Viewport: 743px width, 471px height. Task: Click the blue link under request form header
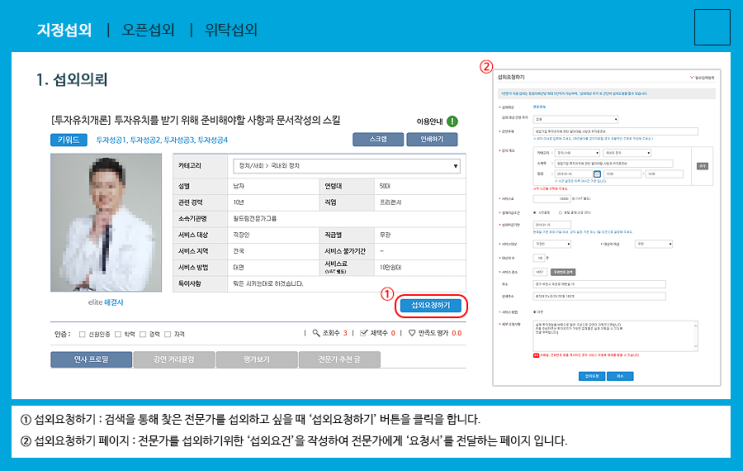pyautogui.click(x=539, y=107)
